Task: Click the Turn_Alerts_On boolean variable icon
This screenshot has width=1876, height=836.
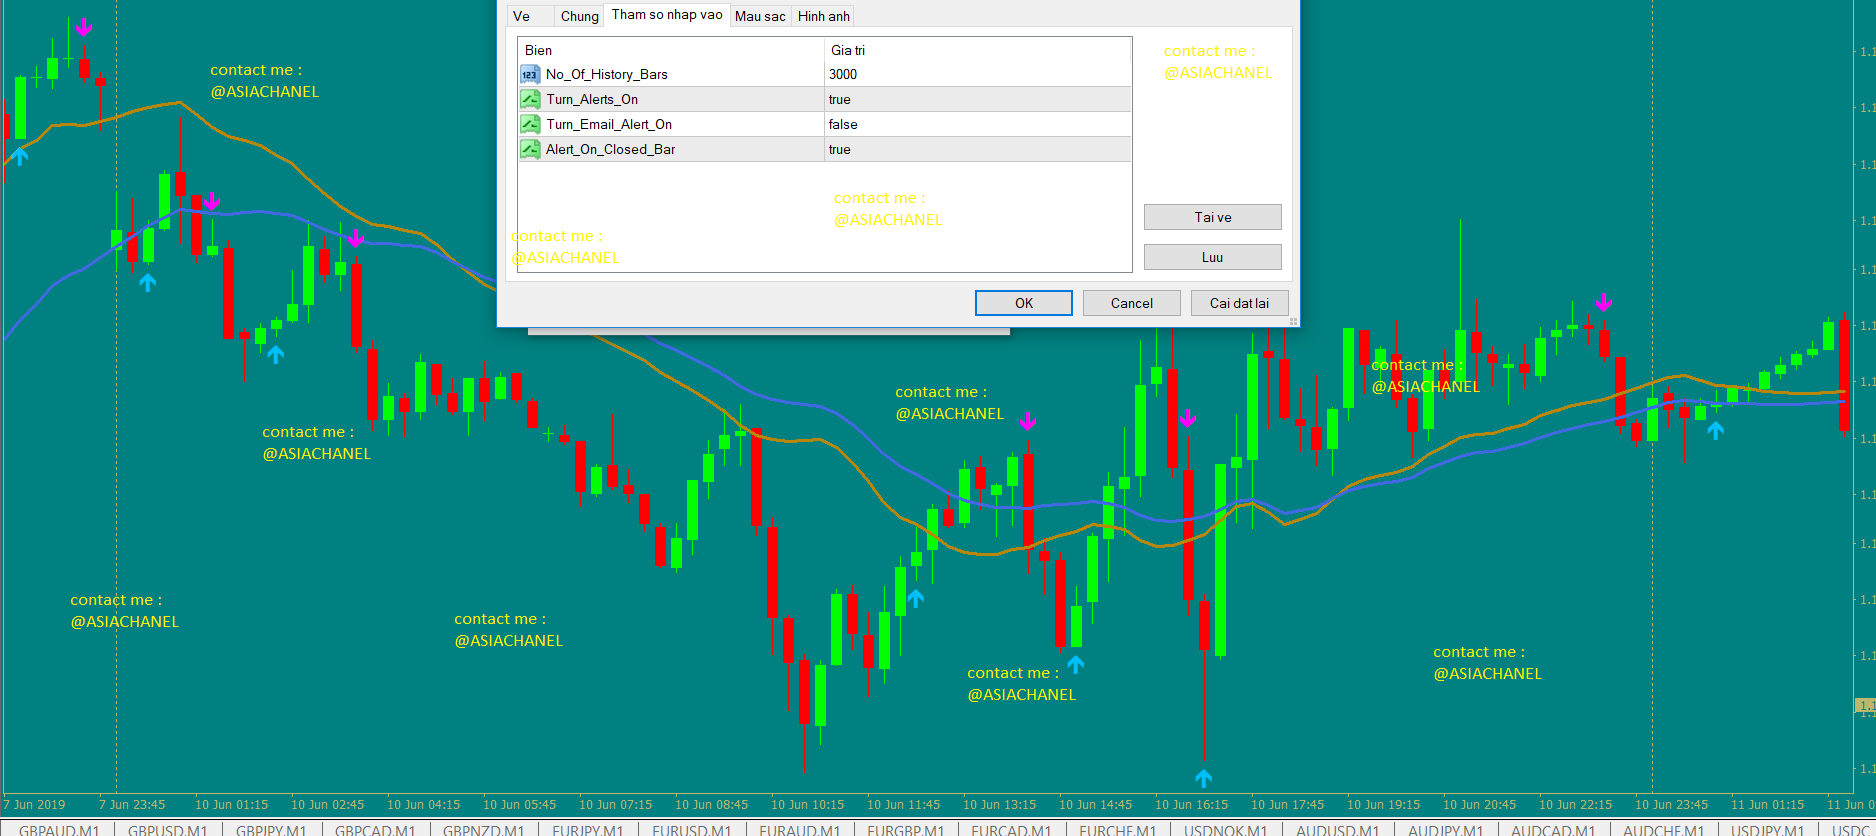Action: (530, 99)
